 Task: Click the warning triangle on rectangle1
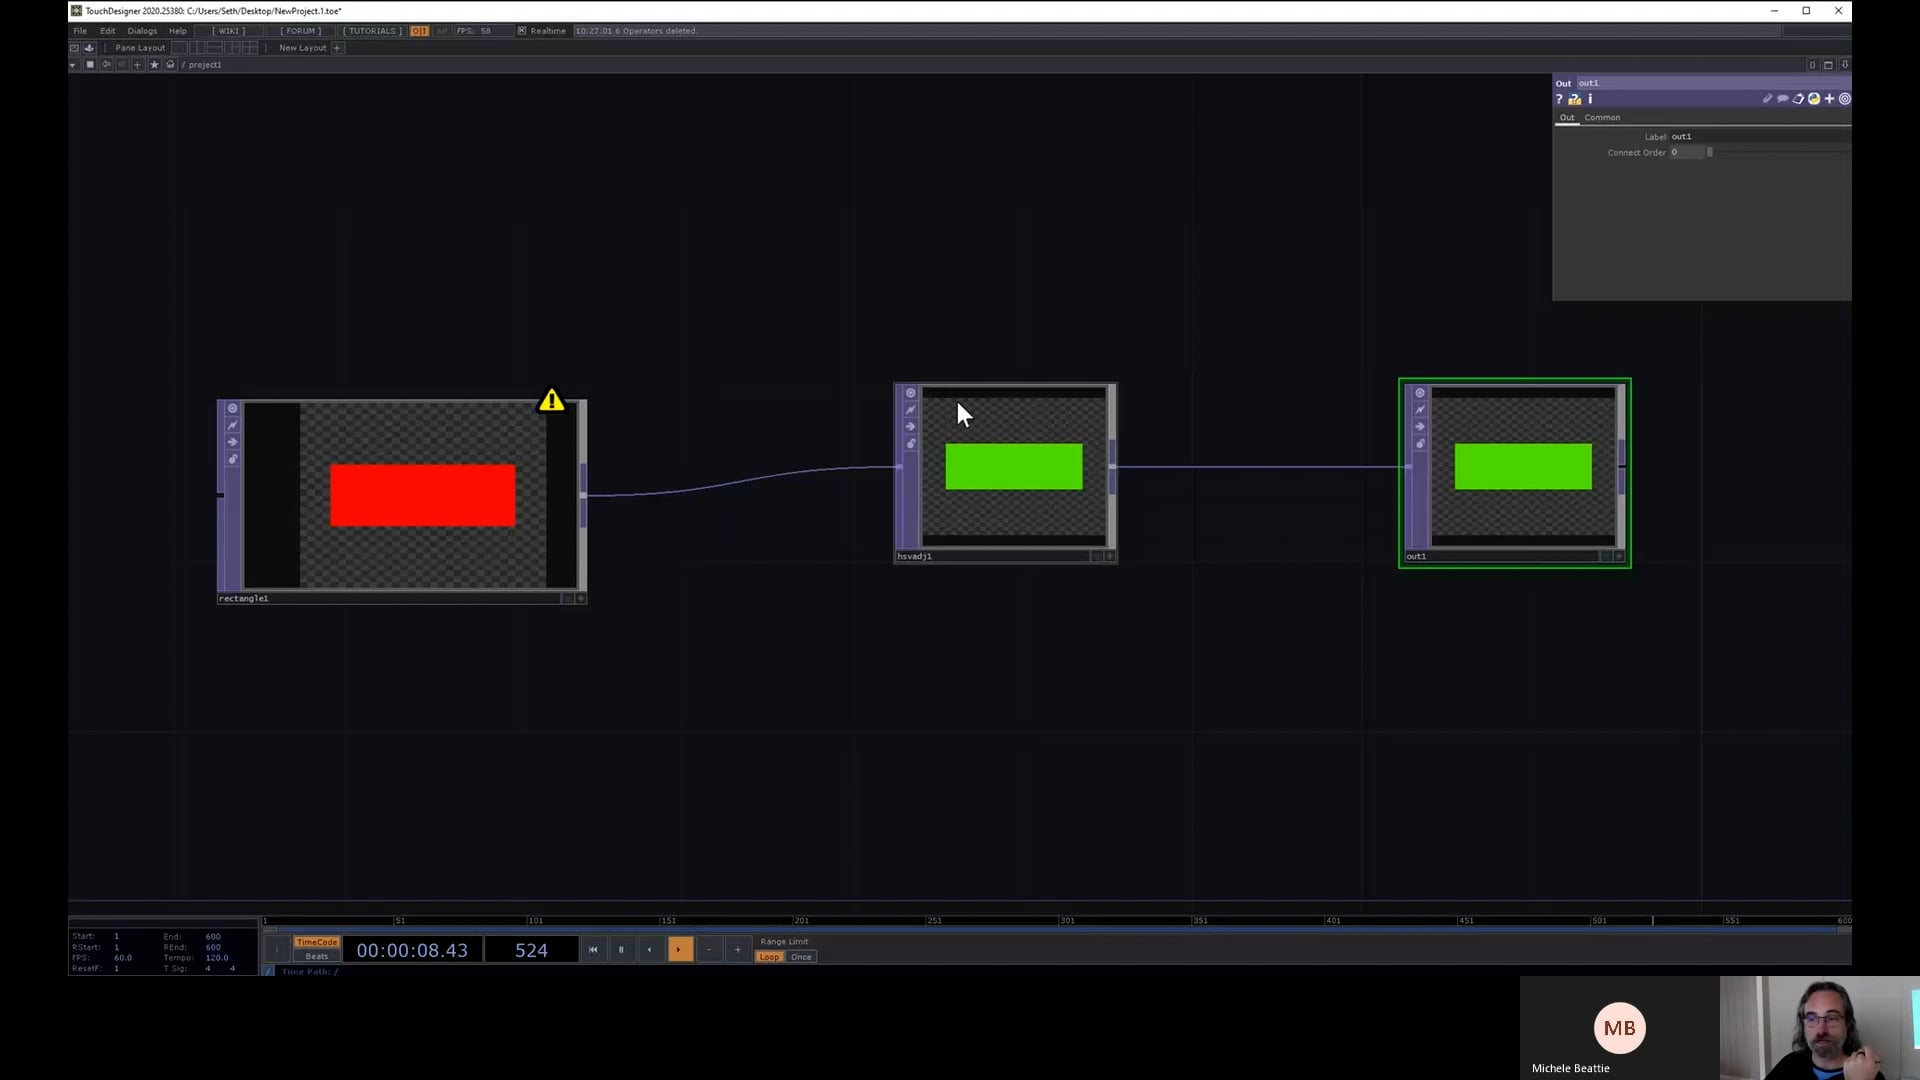[x=551, y=401]
